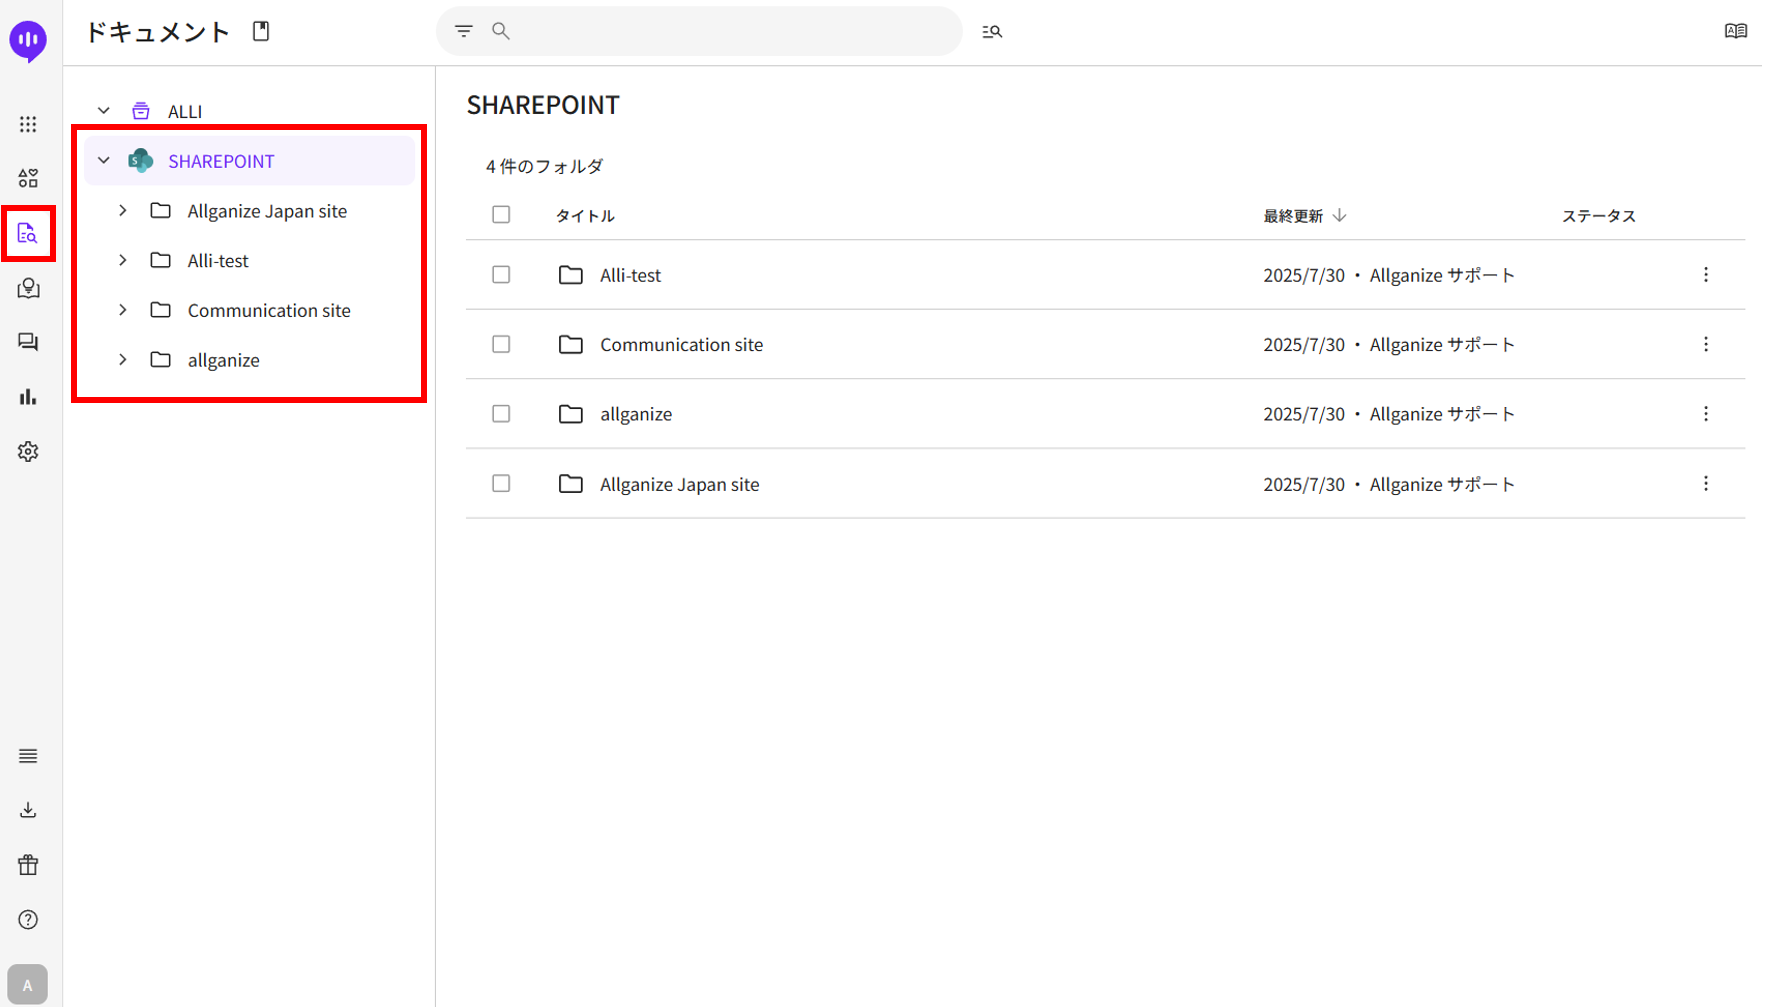Click the filter icon in search bar
Screen dimensions: 1769x1007
[x=464, y=32]
